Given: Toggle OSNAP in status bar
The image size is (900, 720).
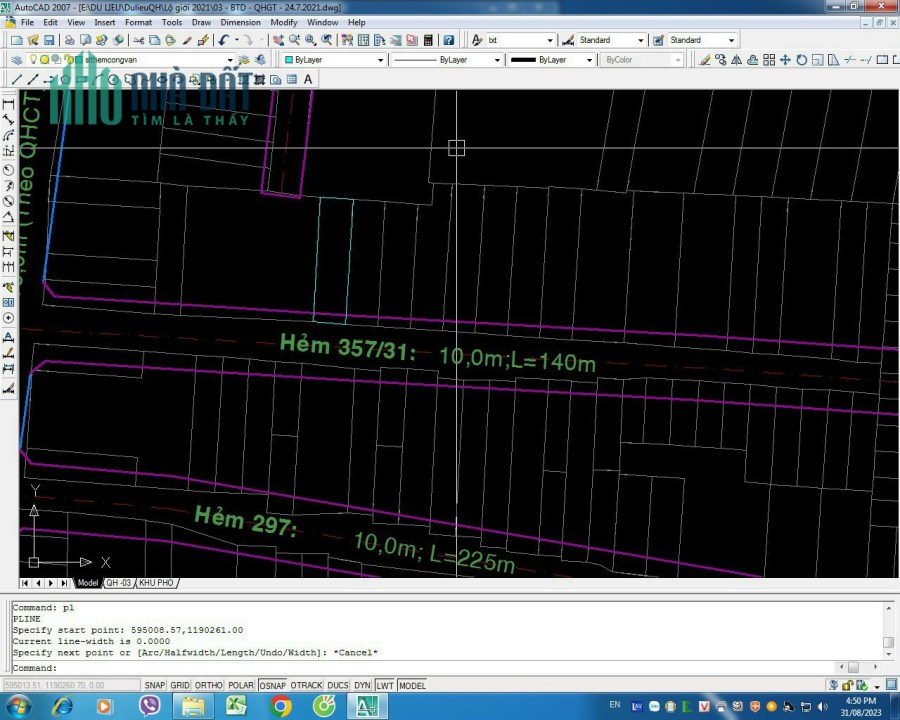Looking at the screenshot, I should coord(272,685).
